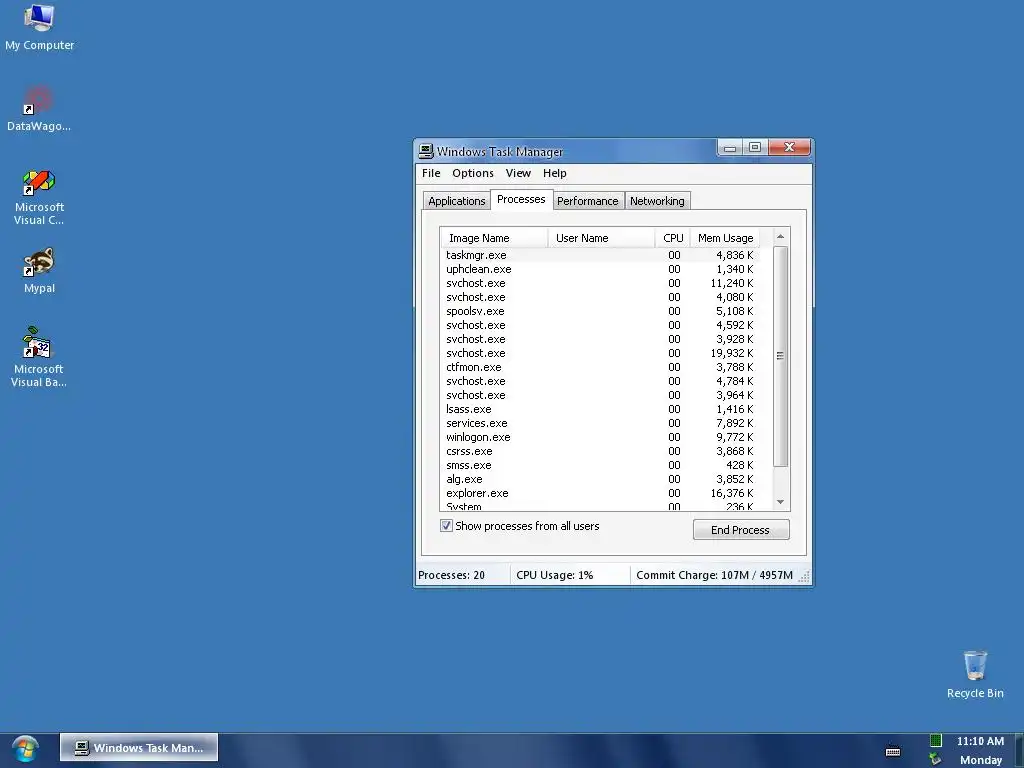Open the Options menu
The height and width of the screenshot is (768, 1024).
(x=473, y=173)
